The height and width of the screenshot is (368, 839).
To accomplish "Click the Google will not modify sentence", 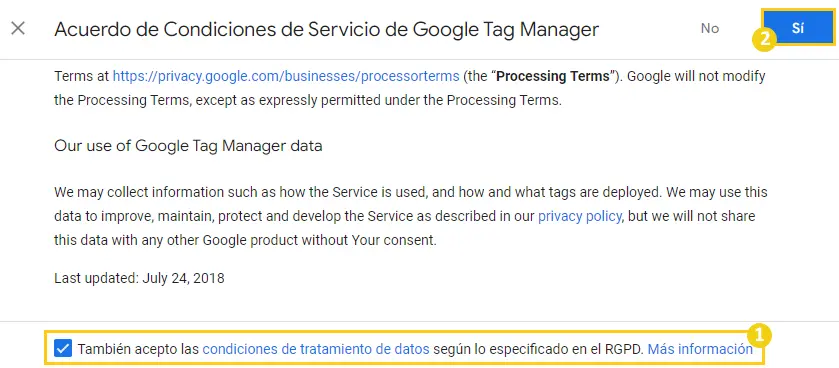I will tap(410, 88).
